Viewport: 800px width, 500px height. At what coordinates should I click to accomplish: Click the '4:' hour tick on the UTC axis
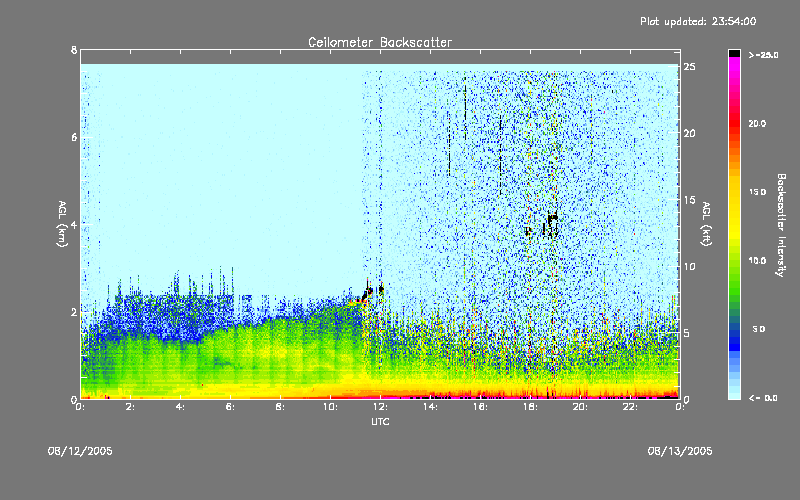181,407
